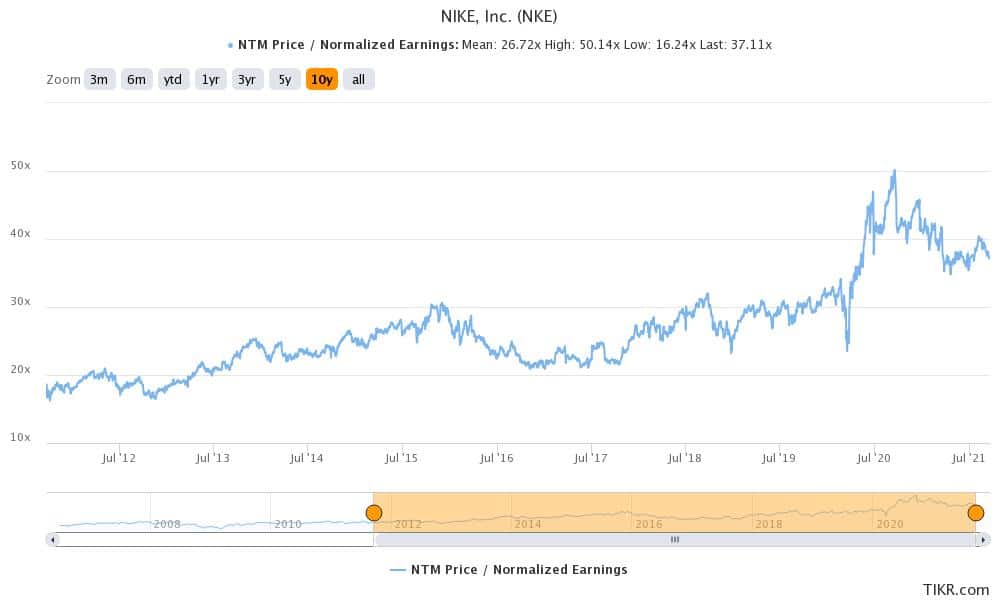
Task: Click the Jul '21 x-axis label
Action: pos(968,458)
